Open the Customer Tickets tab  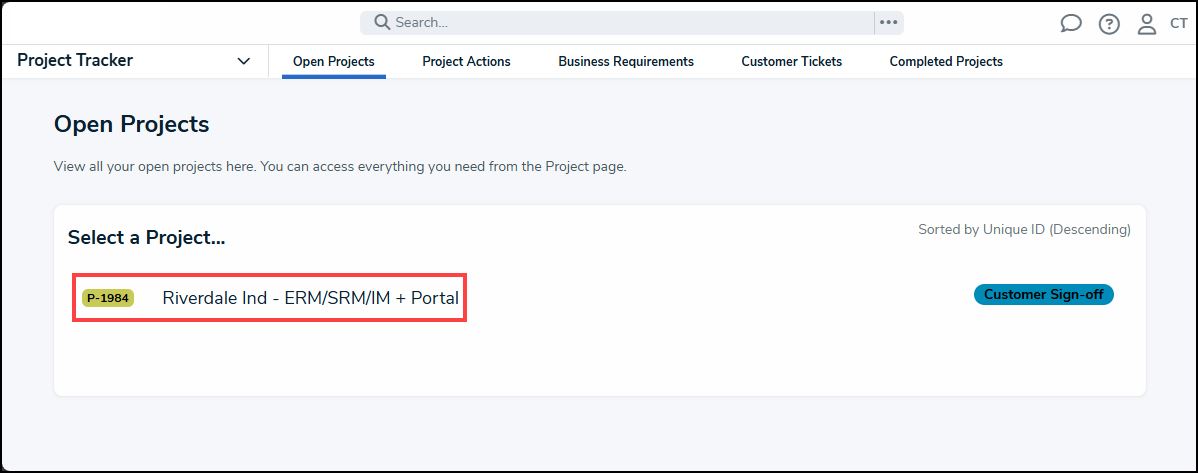click(791, 61)
